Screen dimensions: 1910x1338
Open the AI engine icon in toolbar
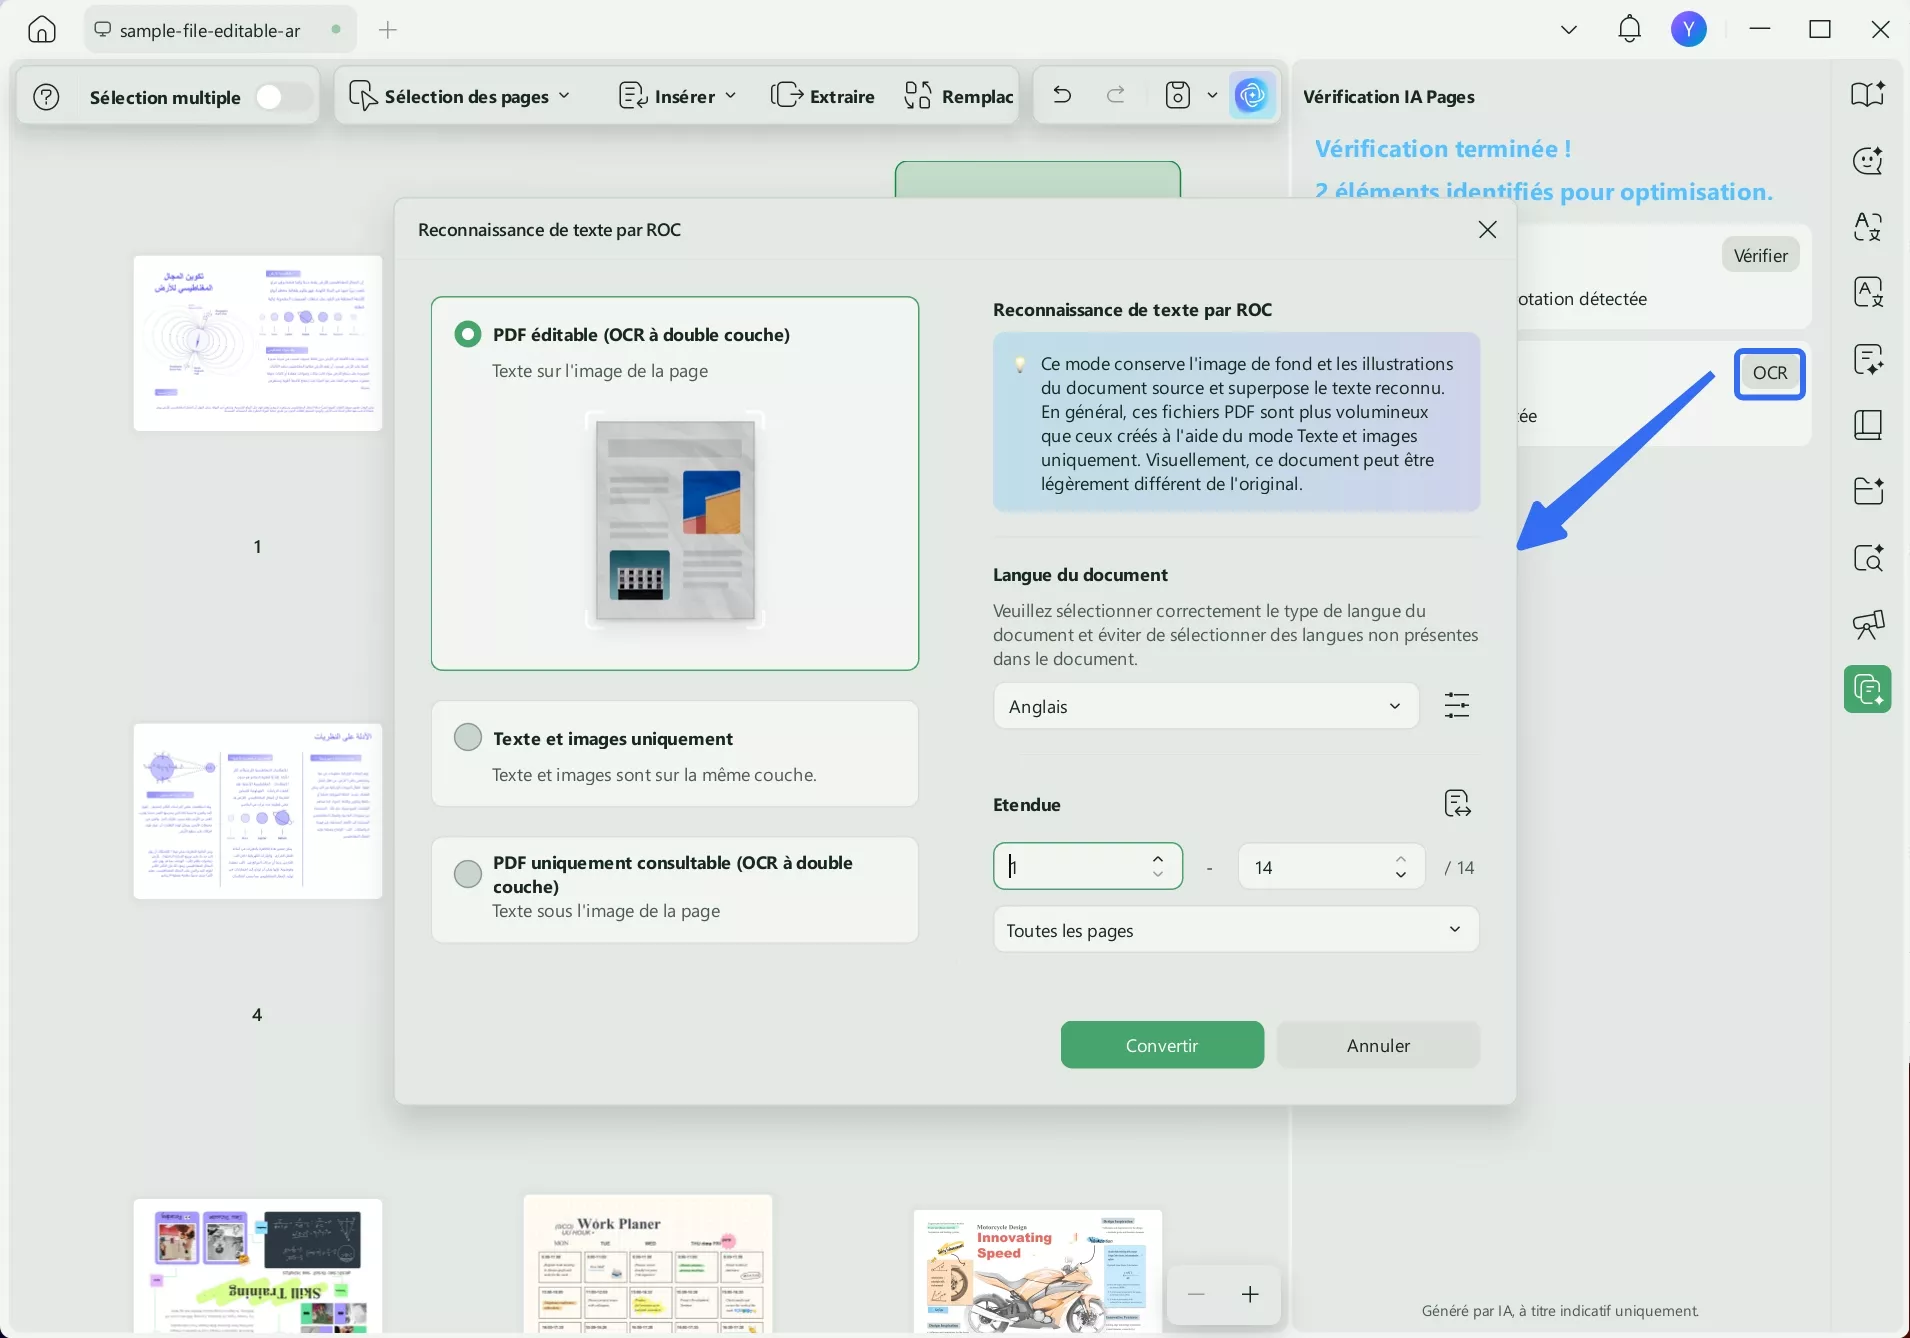click(1252, 95)
